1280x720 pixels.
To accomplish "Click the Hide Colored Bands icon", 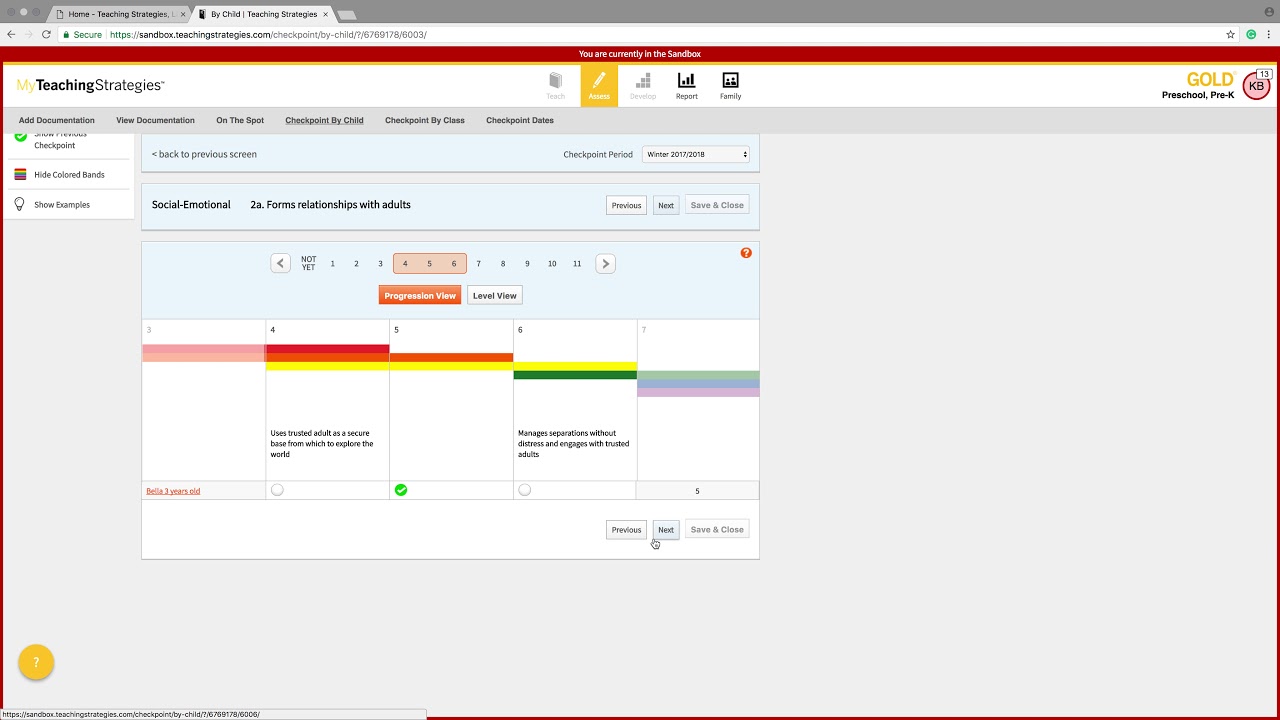I will (x=20, y=174).
